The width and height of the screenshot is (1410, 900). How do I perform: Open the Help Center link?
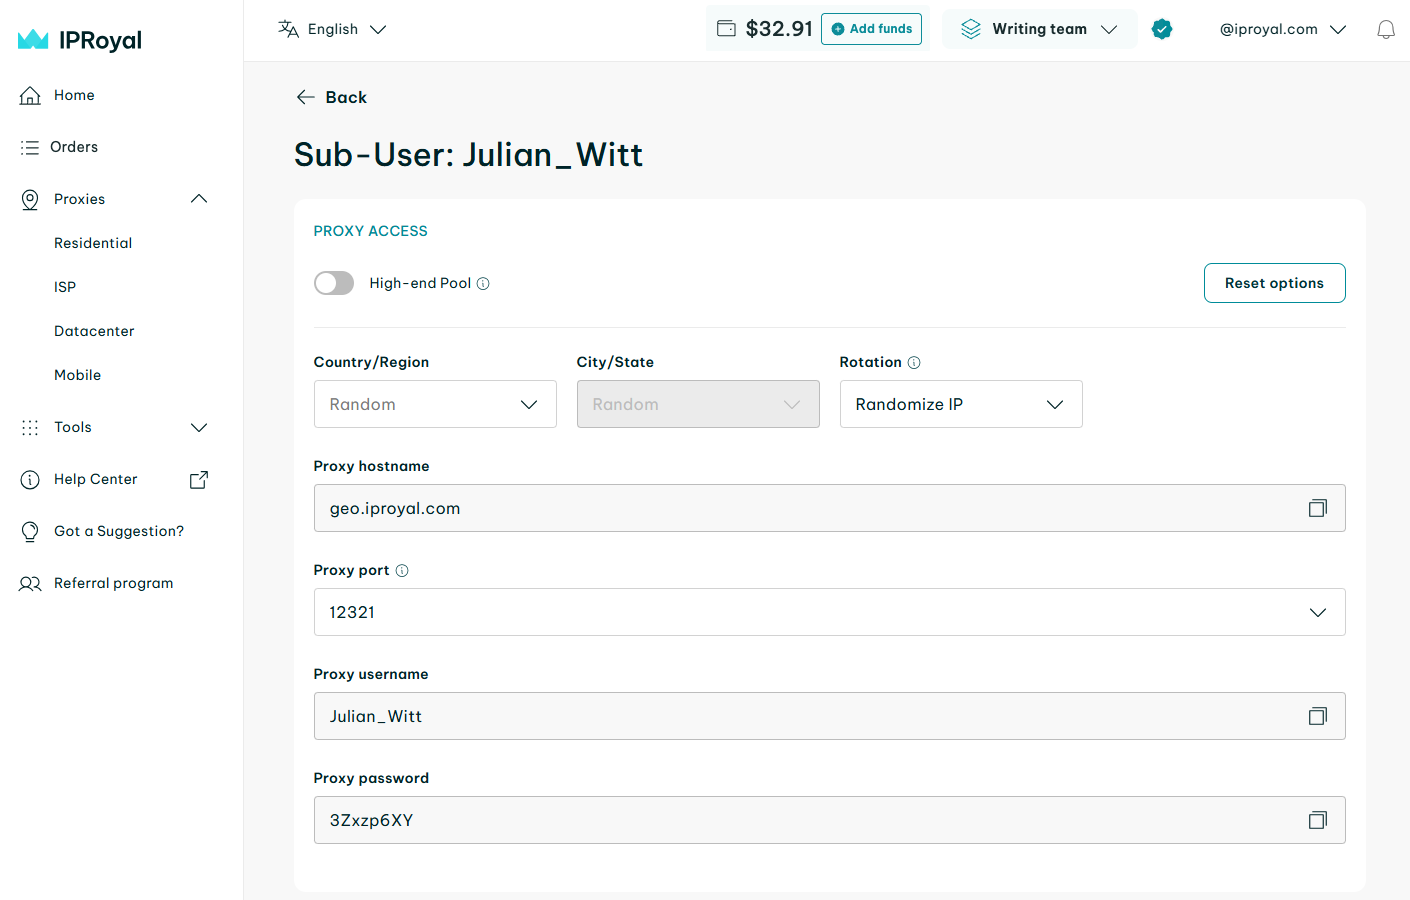[x=96, y=479]
